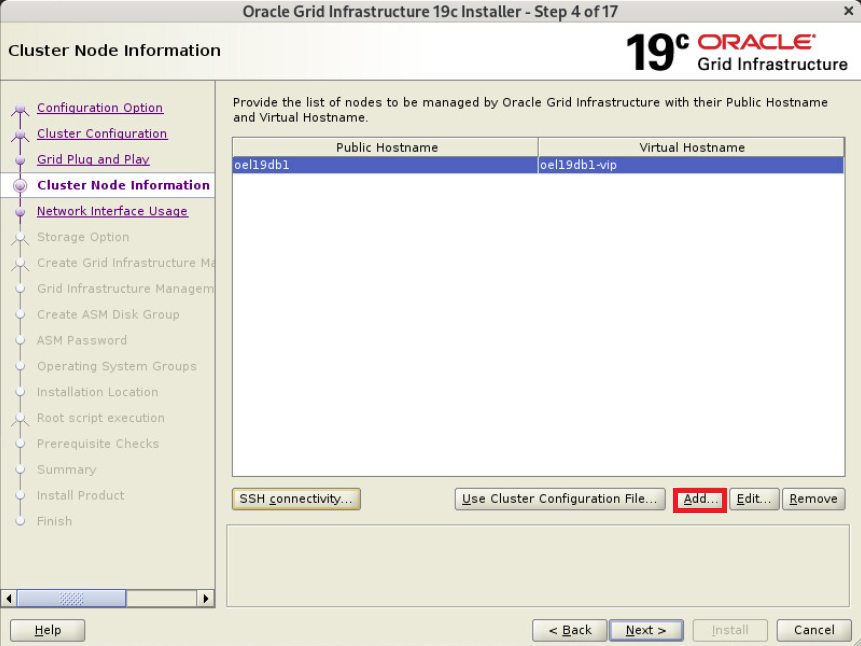
Task: Open the Configuration Option step link
Action: pyautogui.click(x=100, y=108)
